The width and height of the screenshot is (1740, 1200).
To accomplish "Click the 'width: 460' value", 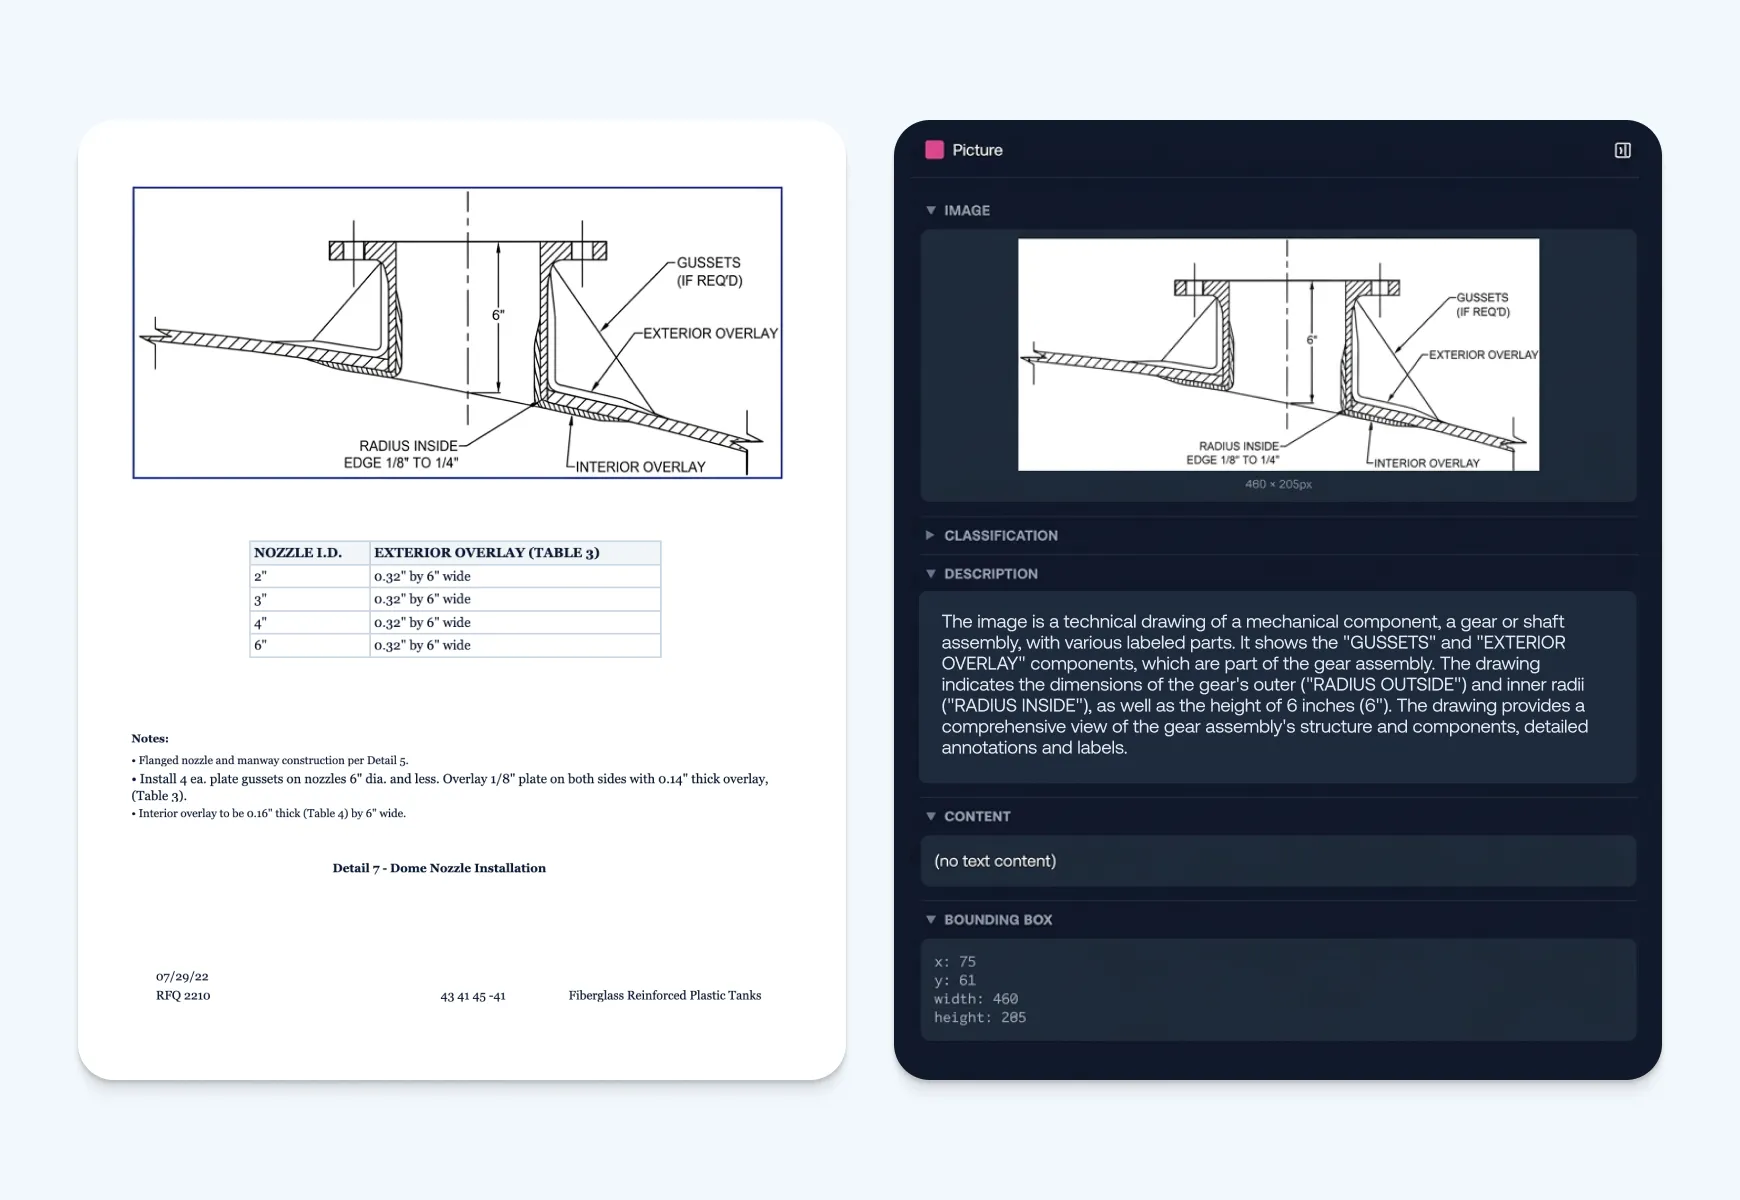I will pos(976,998).
